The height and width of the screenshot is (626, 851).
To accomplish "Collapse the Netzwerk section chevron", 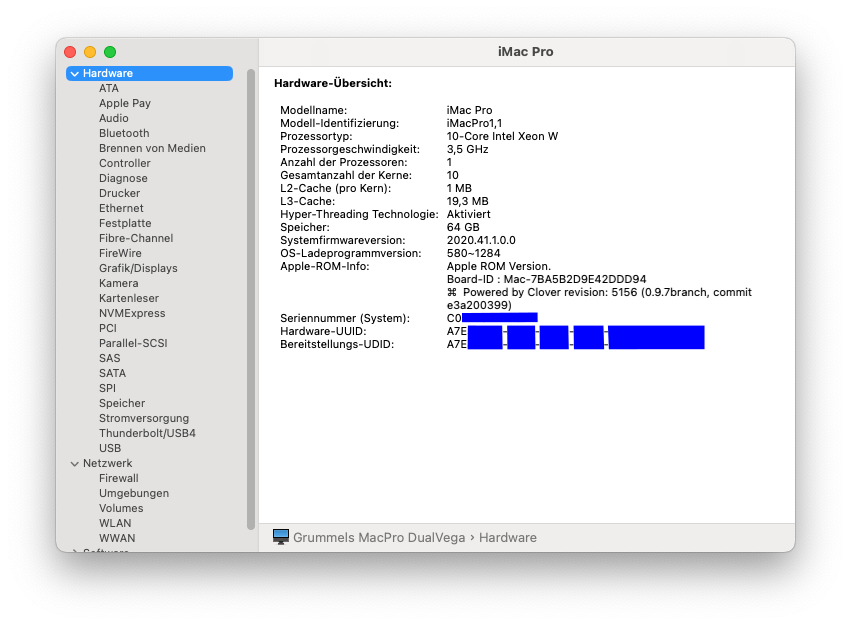I will [75, 464].
